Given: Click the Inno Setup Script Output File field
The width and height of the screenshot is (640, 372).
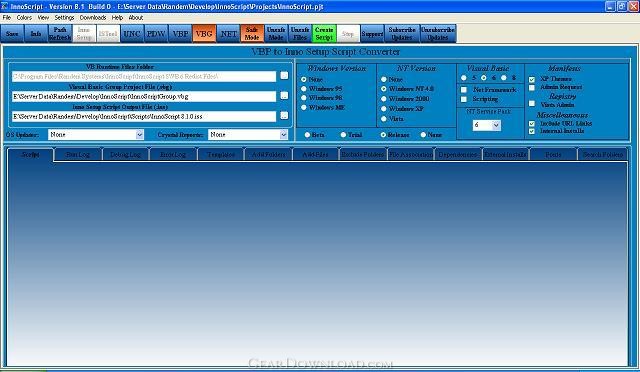Looking at the screenshot, I should point(144,116).
